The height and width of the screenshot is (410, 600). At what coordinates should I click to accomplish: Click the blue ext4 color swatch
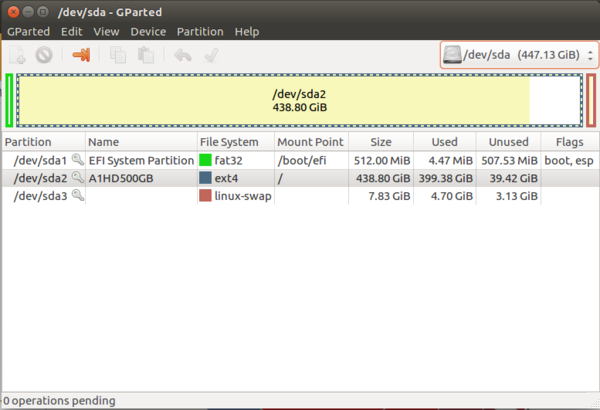(205, 178)
